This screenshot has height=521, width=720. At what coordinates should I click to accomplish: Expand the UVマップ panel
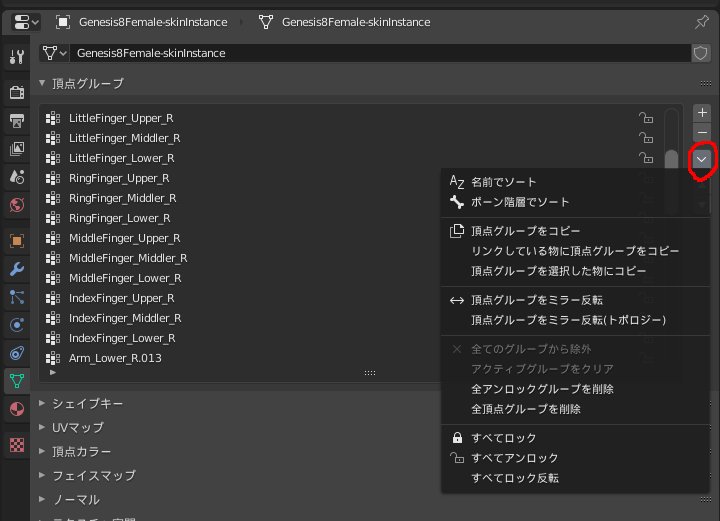tap(42, 427)
